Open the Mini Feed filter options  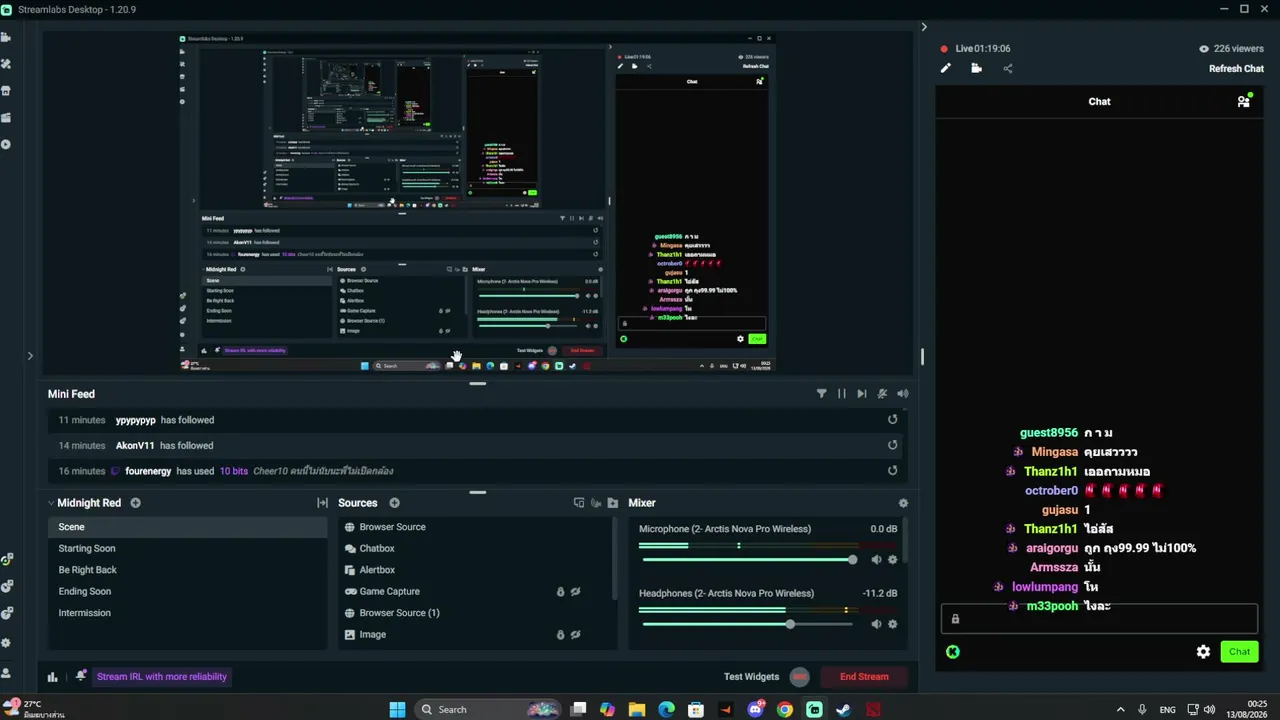(822, 394)
